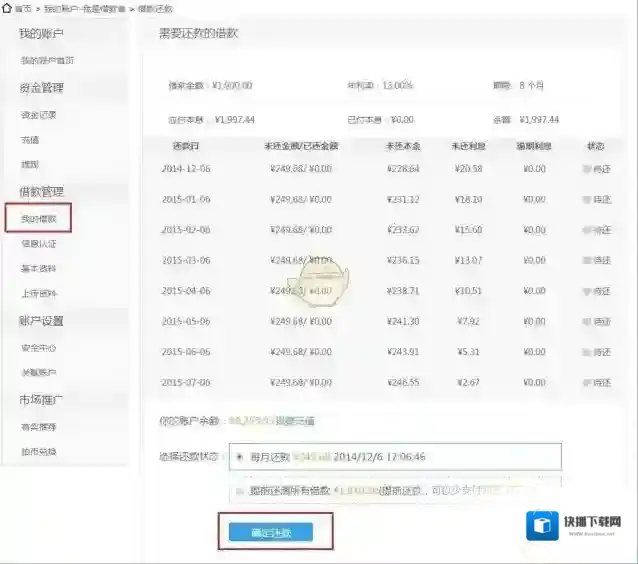The height and width of the screenshot is (564, 638).
Task: Open 拍币兑换 in the sidebar
Action: pos(38,451)
